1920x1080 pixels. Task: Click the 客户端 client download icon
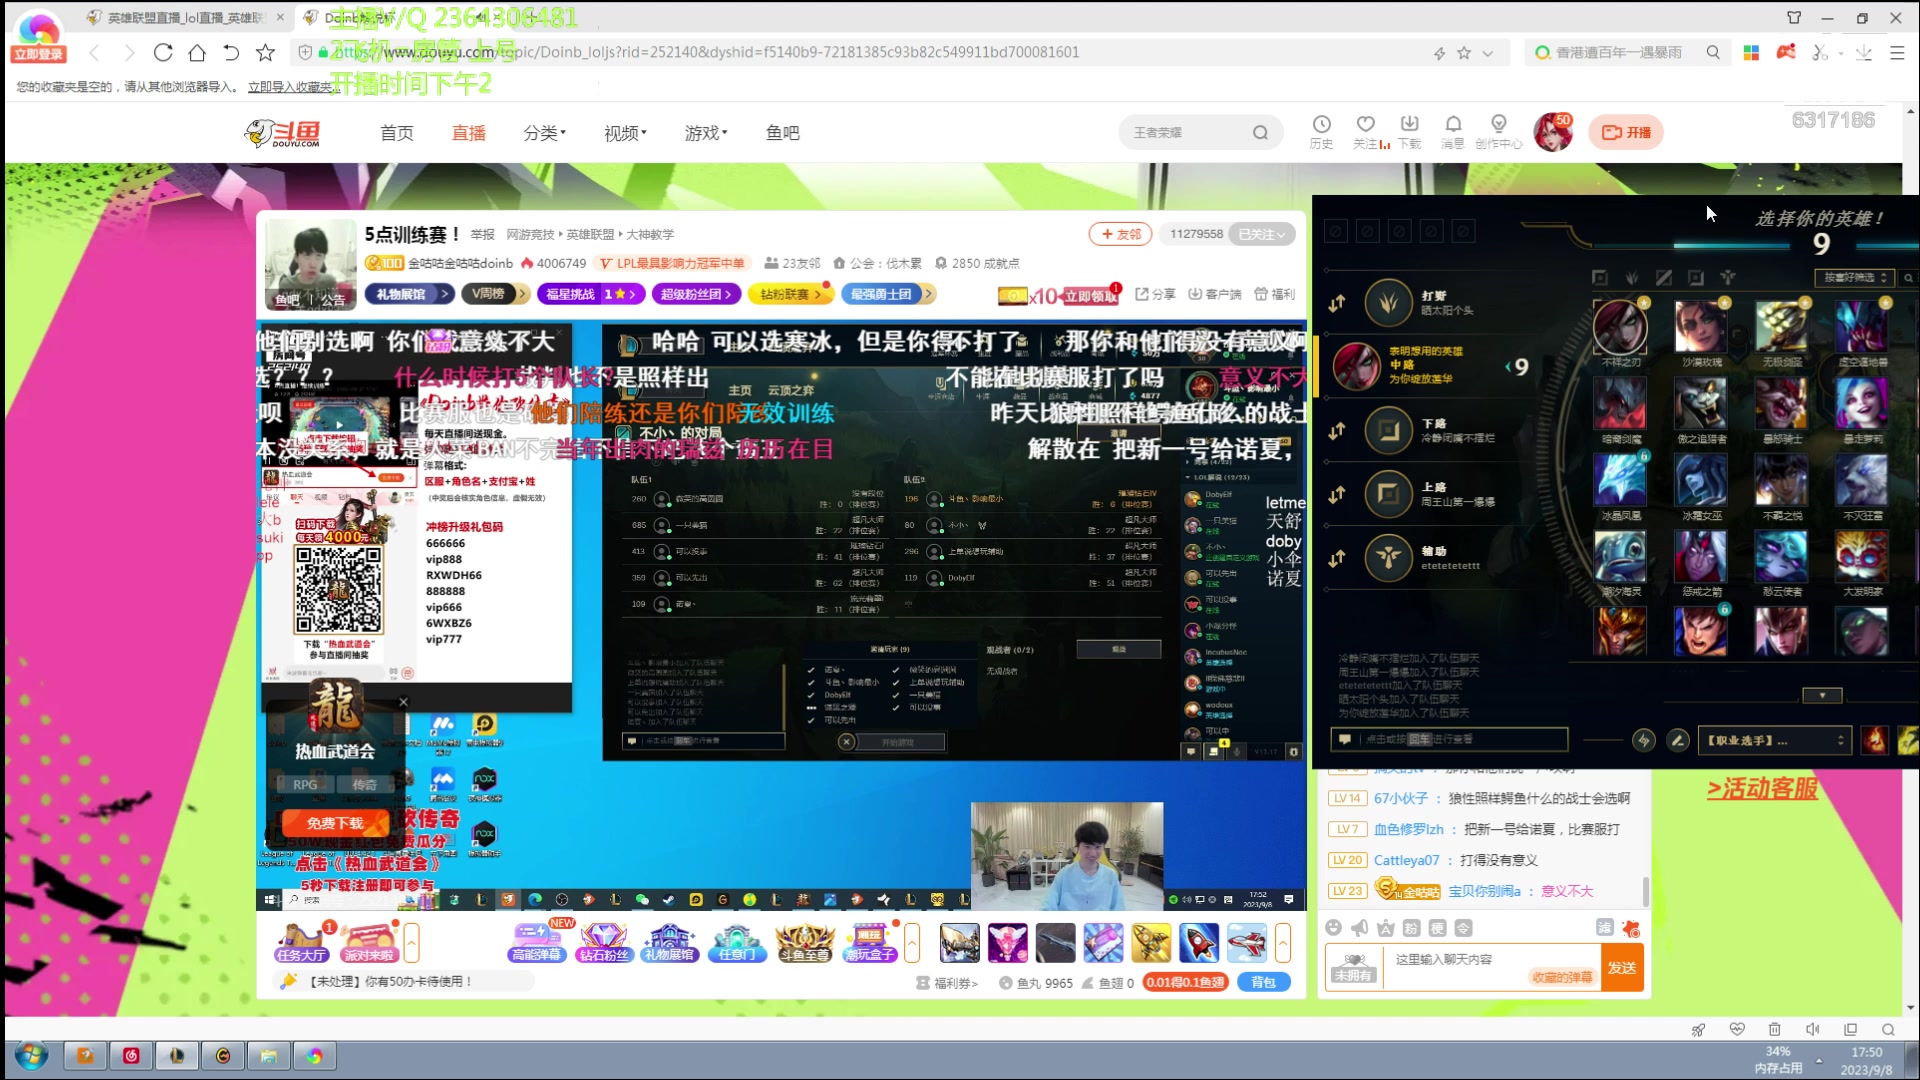pyautogui.click(x=1215, y=294)
